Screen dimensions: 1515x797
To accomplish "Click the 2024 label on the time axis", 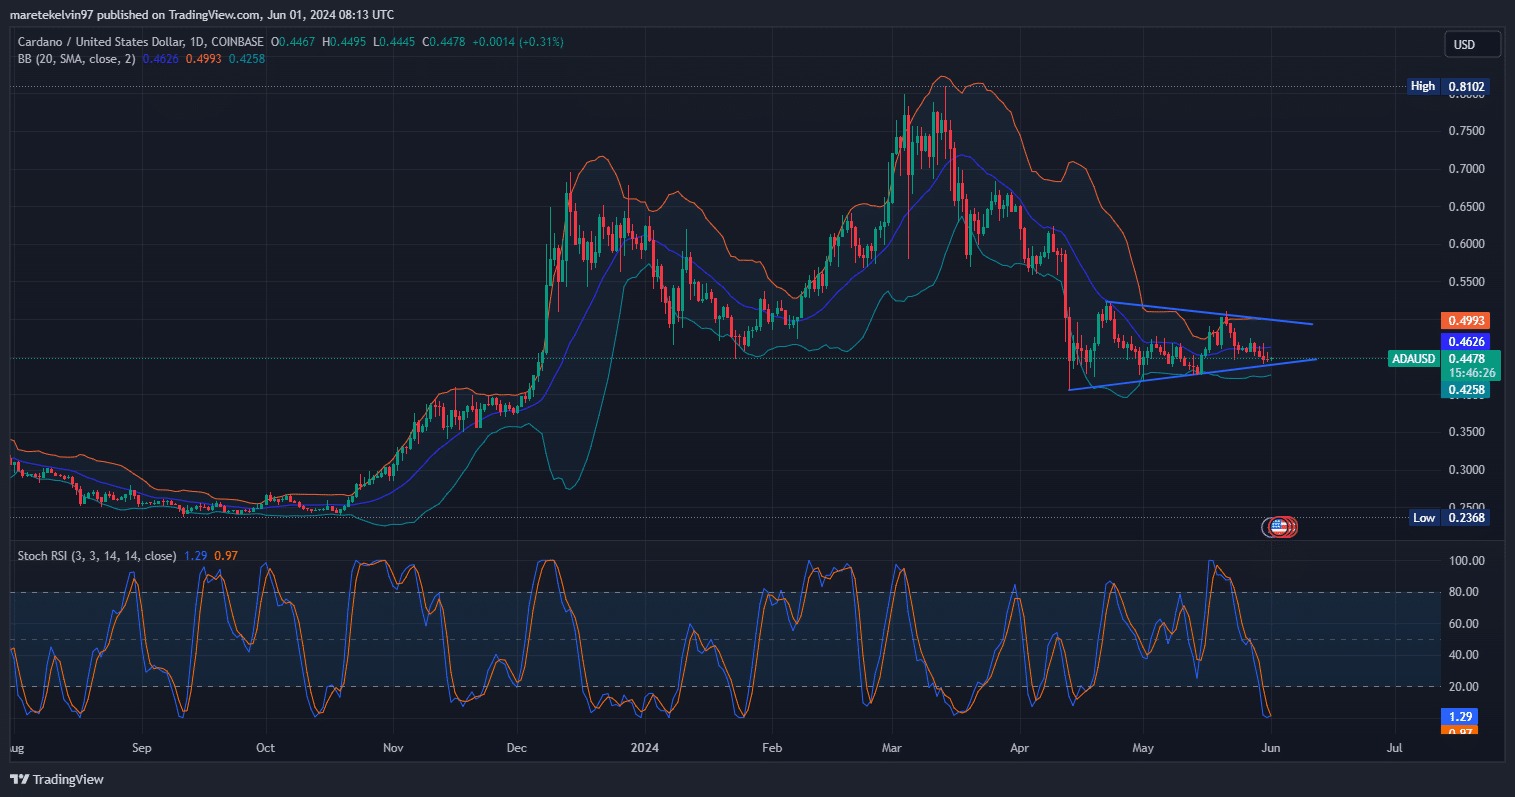I will (644, 748).
